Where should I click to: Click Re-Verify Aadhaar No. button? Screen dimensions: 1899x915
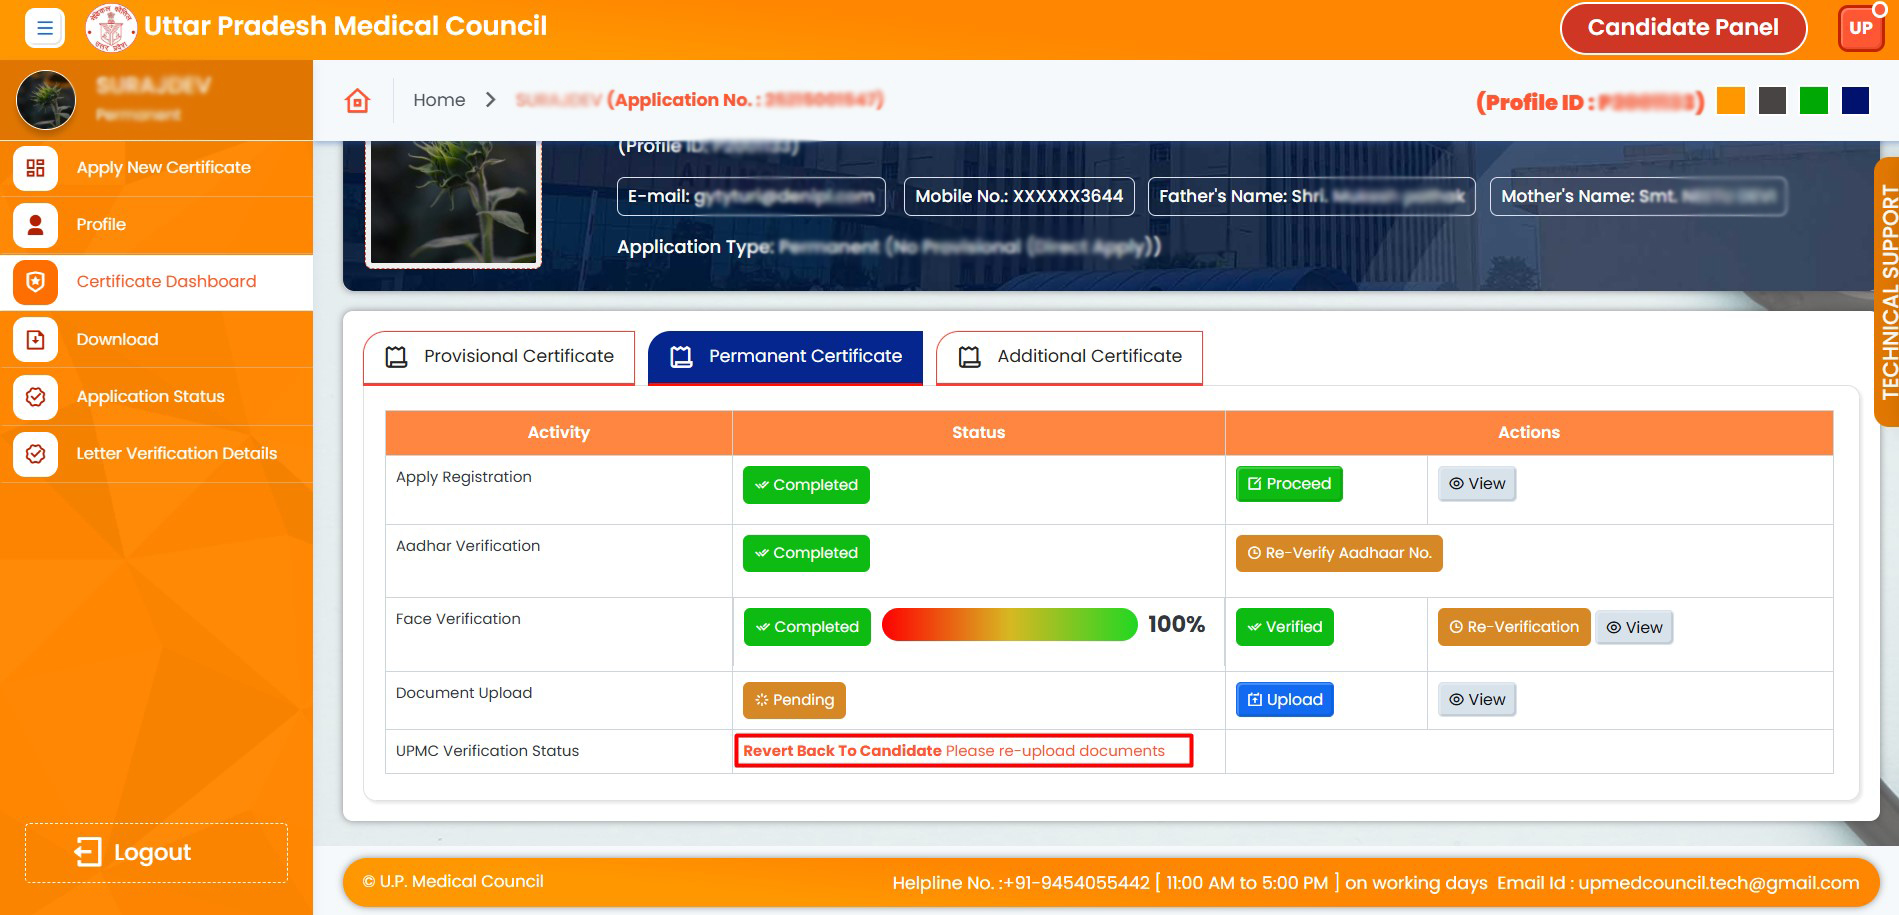coord(1338,553)
